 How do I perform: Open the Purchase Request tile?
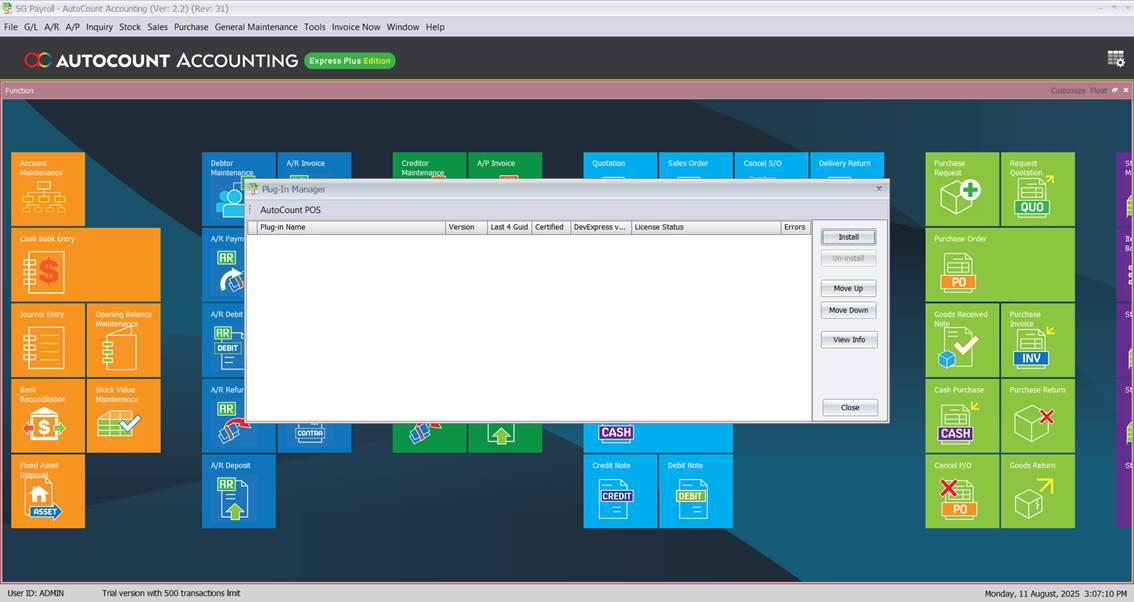point(962,189)
